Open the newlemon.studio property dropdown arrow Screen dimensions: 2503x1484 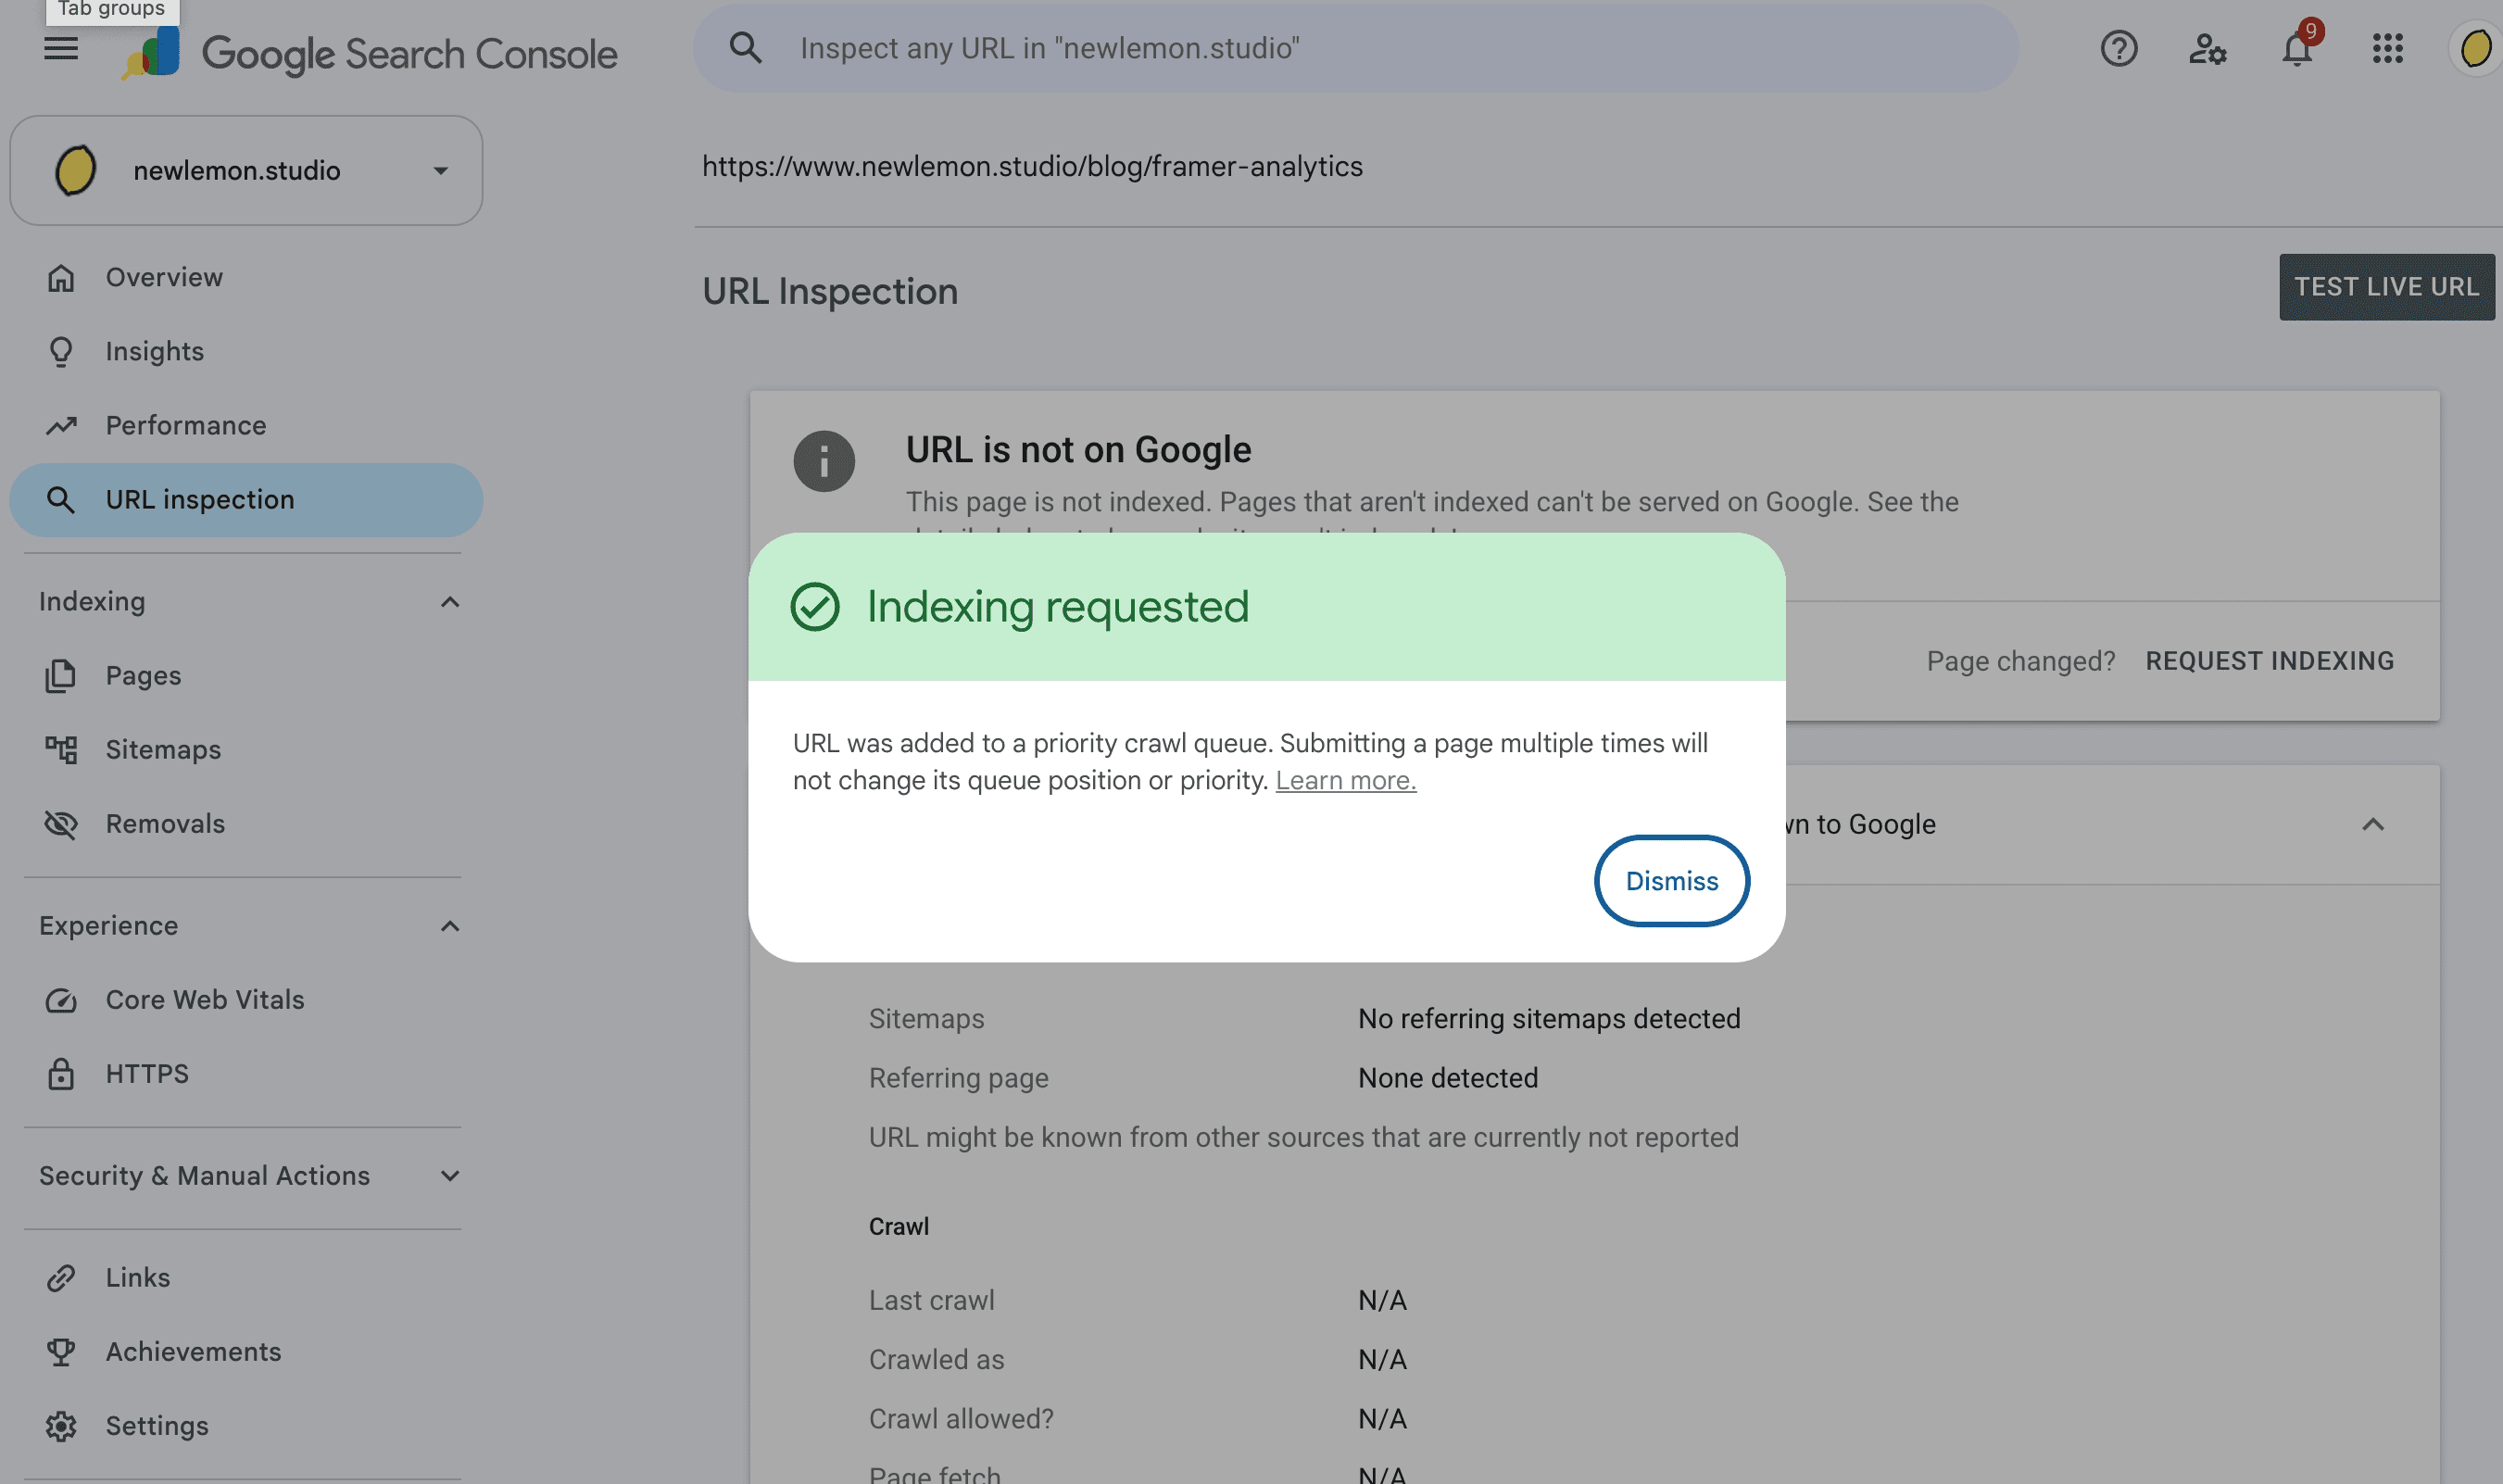[x=440, y=170]
